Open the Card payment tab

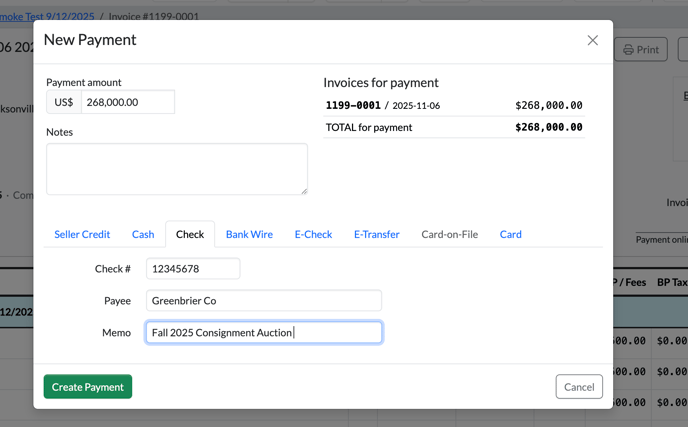[510, 234]
